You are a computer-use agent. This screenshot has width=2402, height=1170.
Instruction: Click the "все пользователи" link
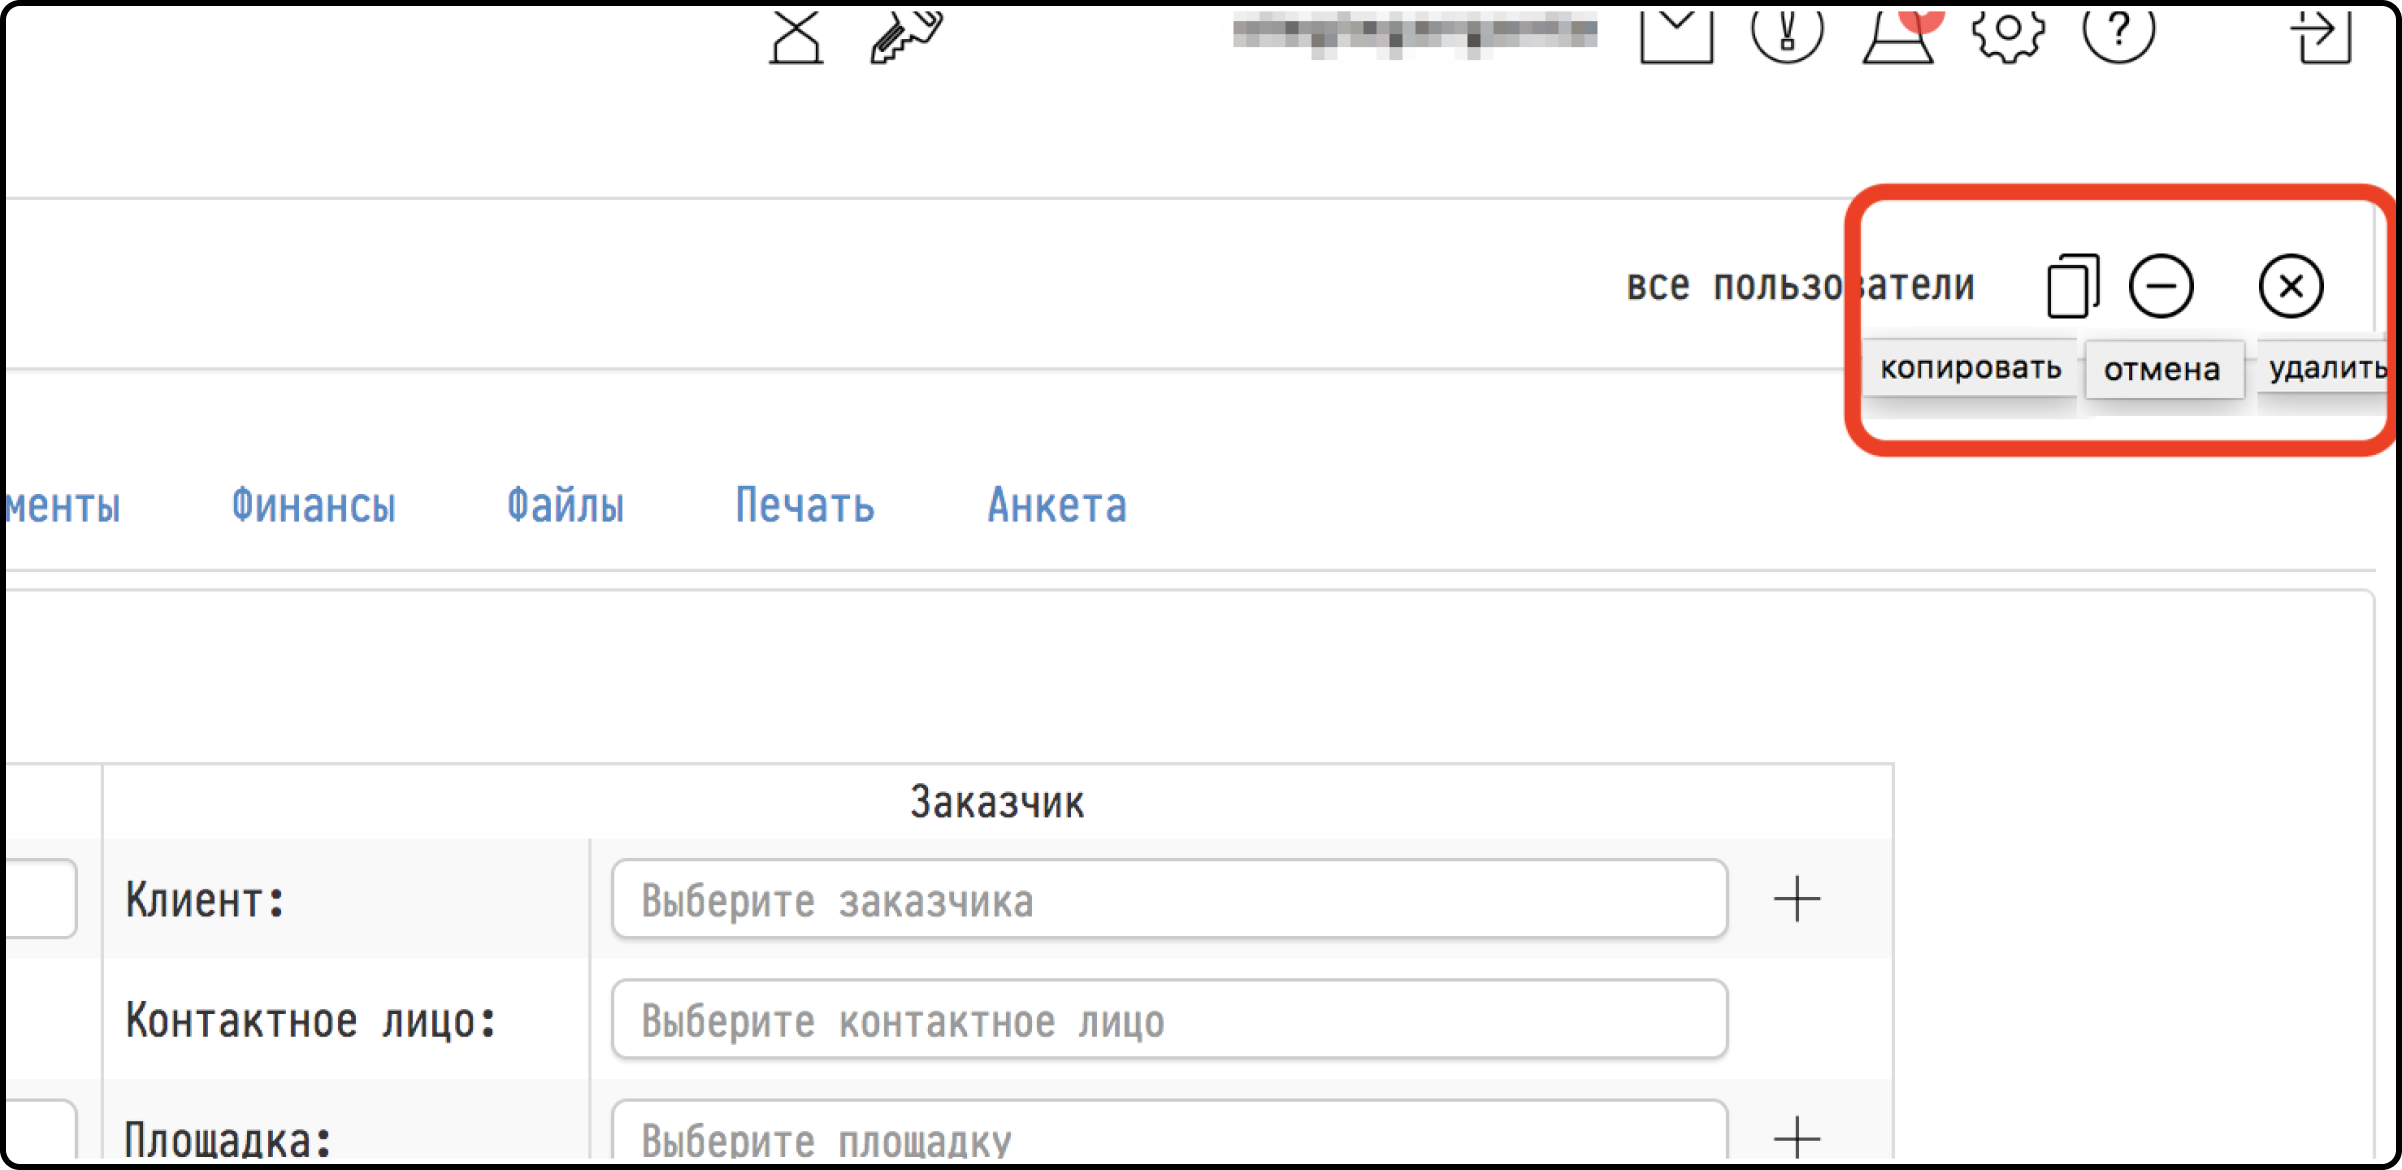pos(1799,286)
